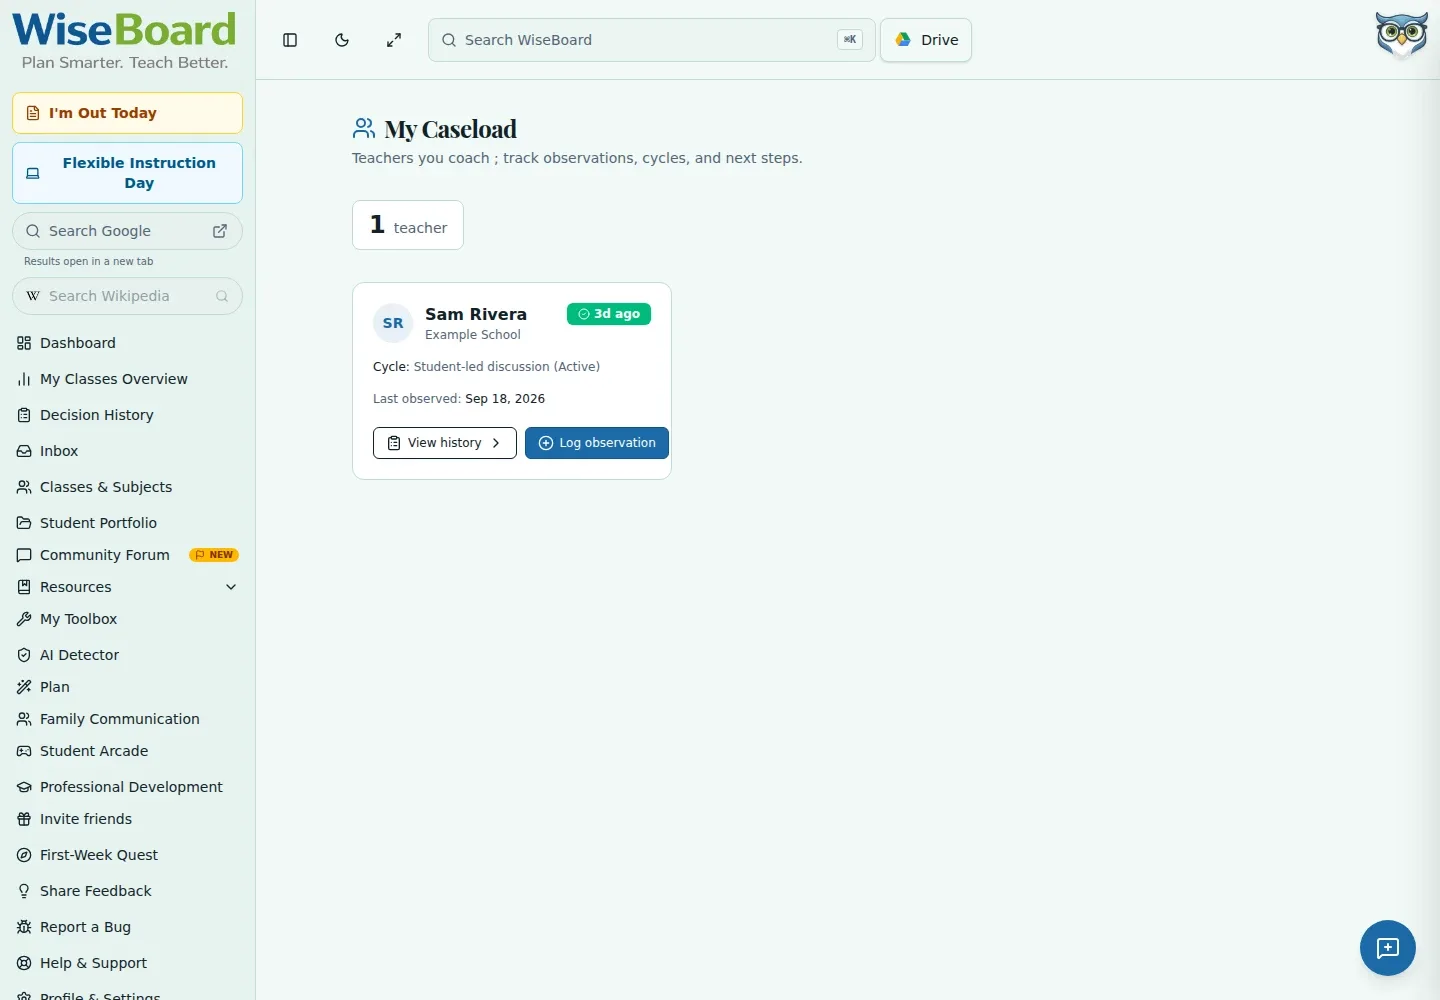
Task: Click the Search WiseBoard field
Action: [652, 40]
